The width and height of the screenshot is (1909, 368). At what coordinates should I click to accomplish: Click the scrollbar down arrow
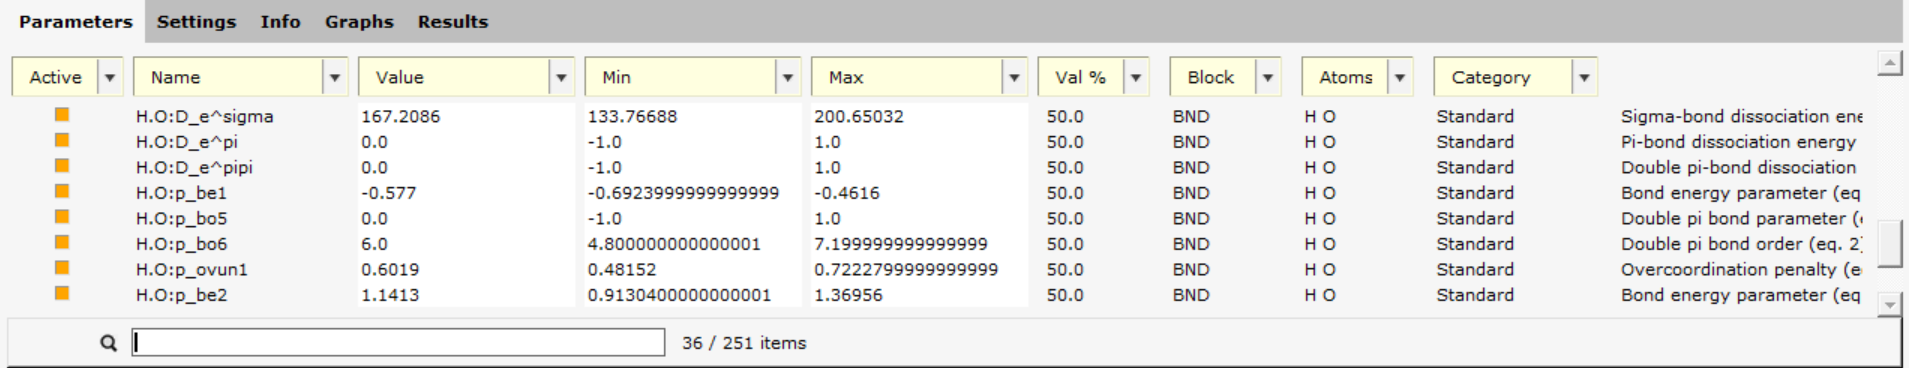click(1889, 304)
